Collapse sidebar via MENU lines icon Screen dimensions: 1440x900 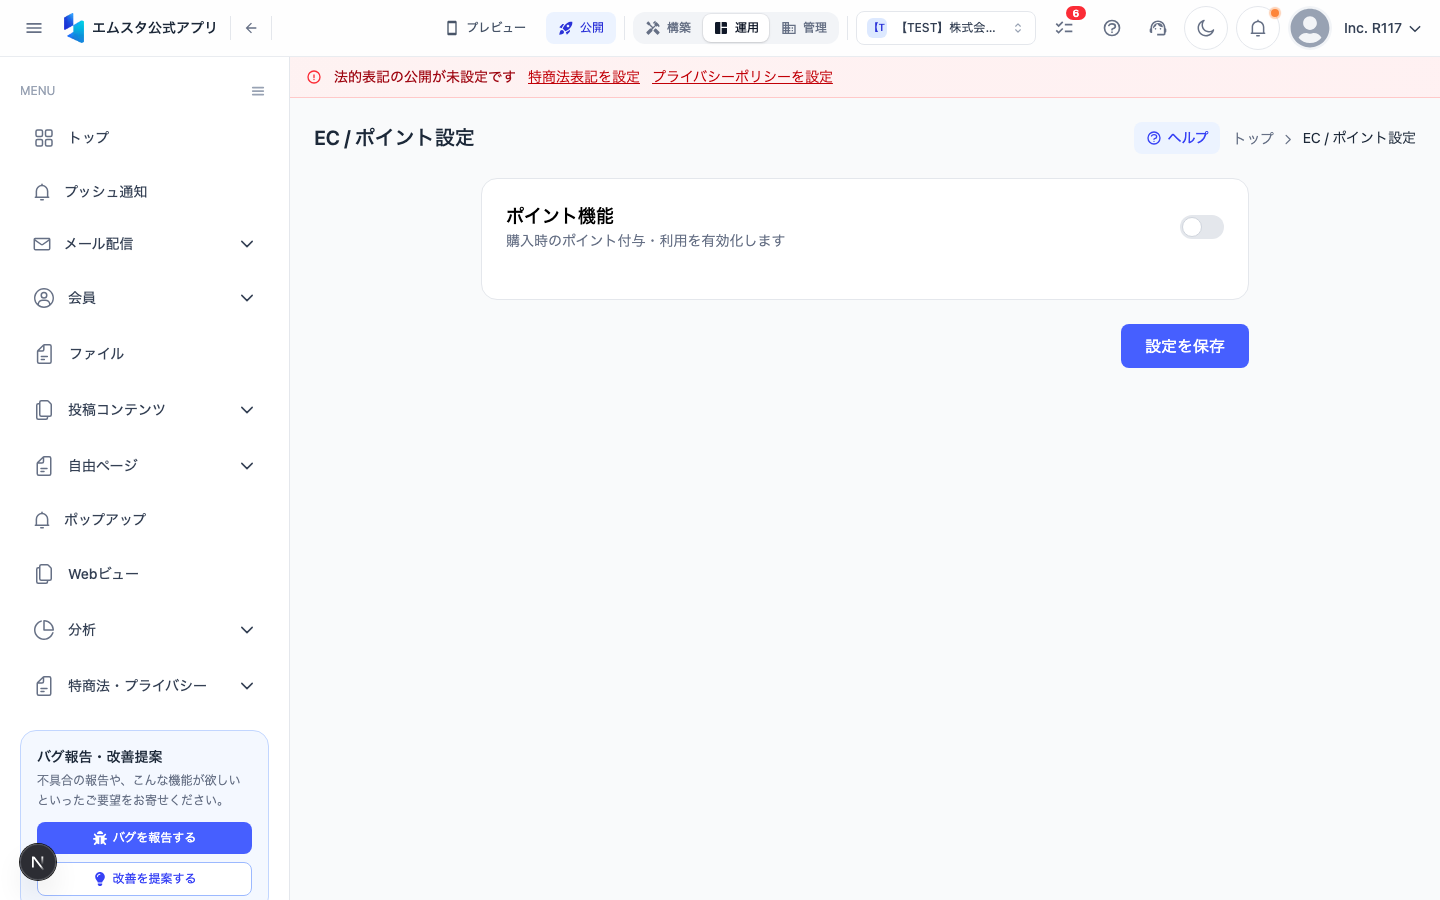pos(258,91)
